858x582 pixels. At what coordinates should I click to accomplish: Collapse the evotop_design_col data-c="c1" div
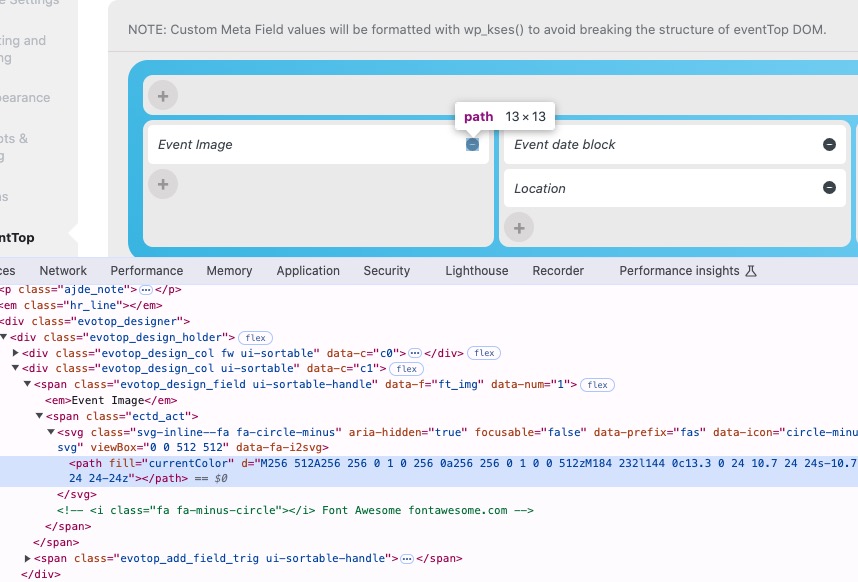point(16,368)
